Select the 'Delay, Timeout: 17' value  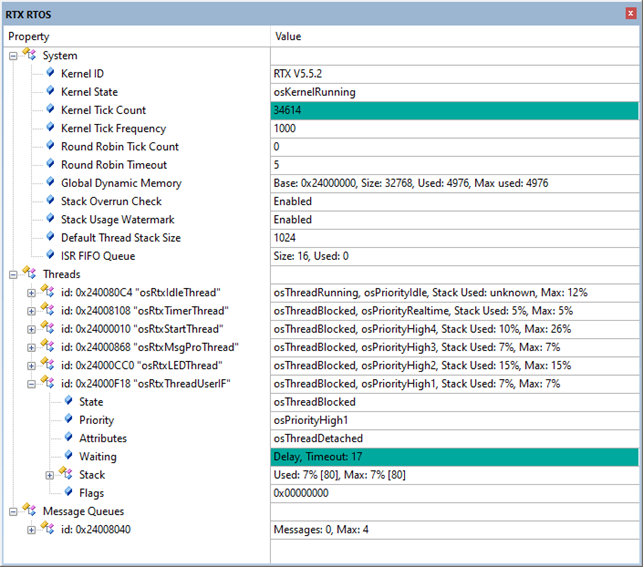point(455,457)
